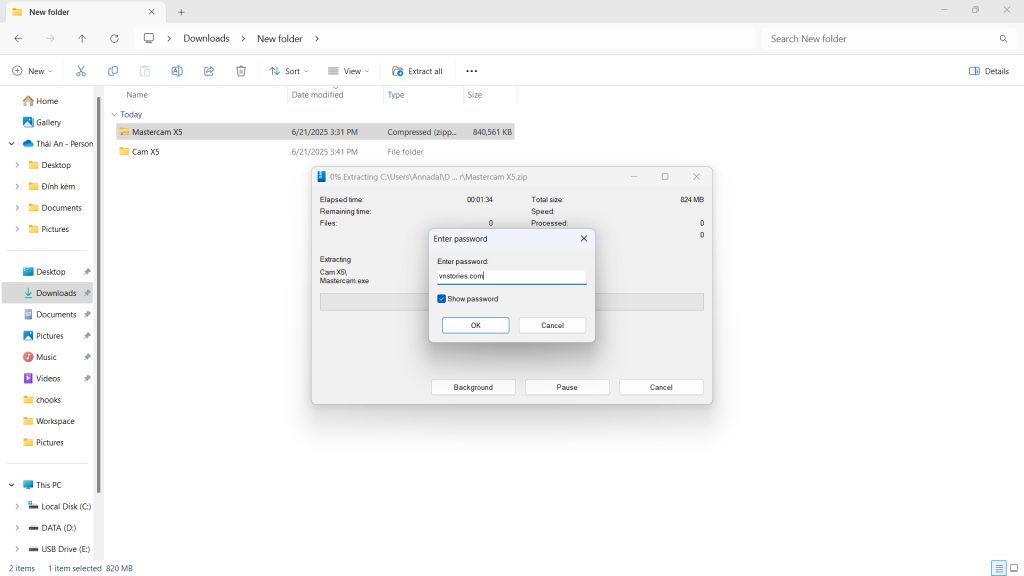Expand the Pictures folder under OneDrive
This screenshot has width=1024, height=576.
[x=17, y=229]
